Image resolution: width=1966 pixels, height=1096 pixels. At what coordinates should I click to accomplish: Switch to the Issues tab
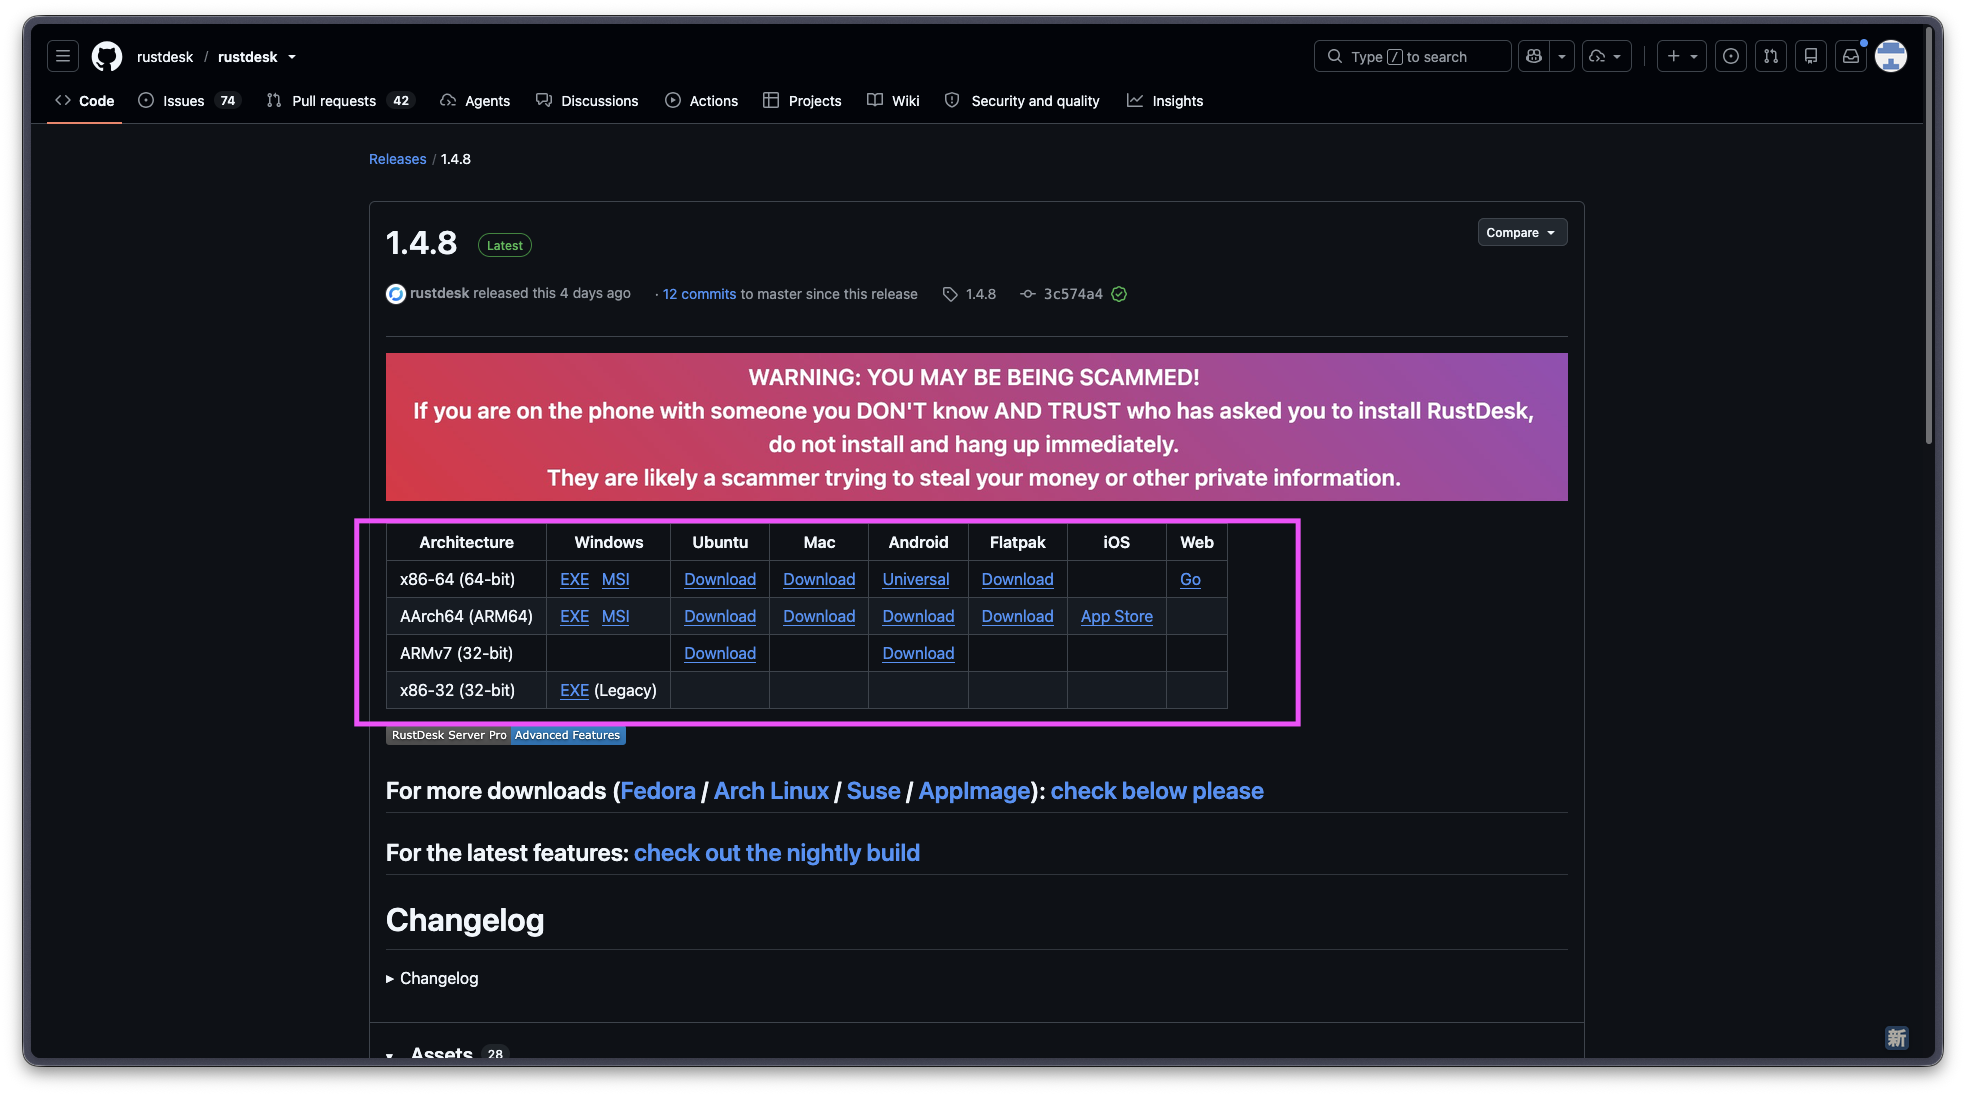189,101
